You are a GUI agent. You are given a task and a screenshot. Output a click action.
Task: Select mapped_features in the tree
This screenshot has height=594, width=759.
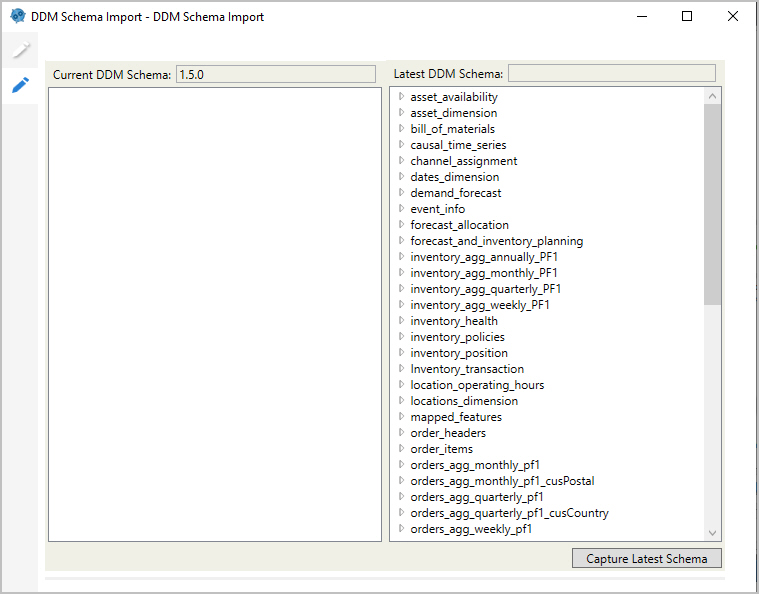(456, 417)
